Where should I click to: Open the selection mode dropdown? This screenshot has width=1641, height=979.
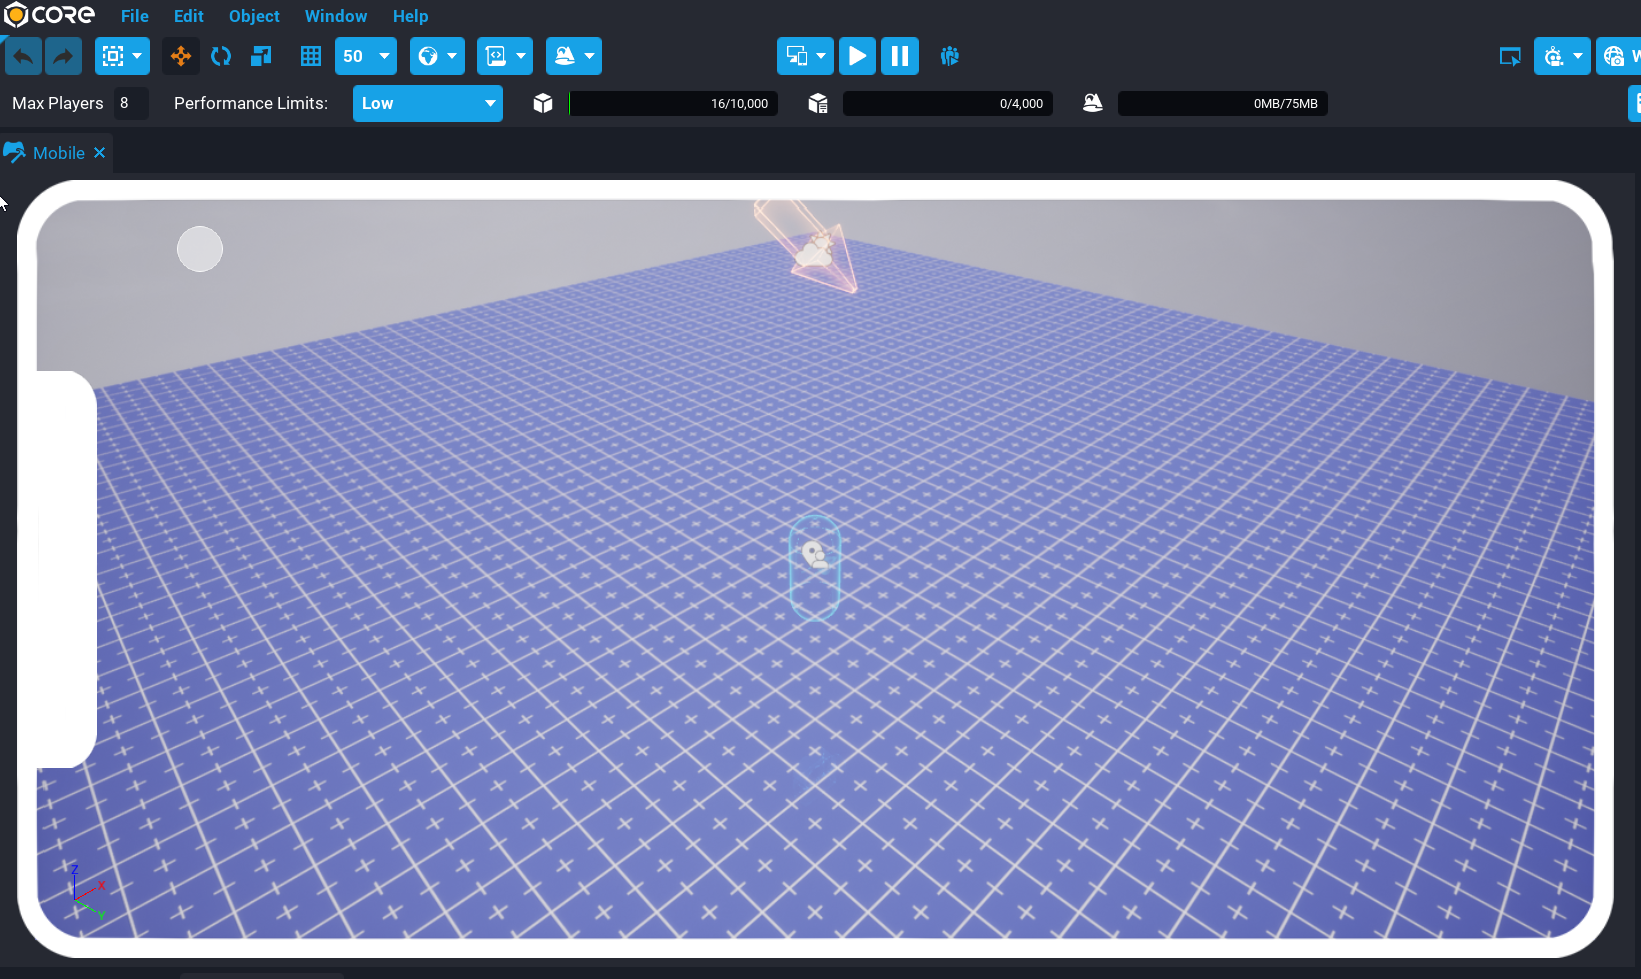tap(122, 56)
